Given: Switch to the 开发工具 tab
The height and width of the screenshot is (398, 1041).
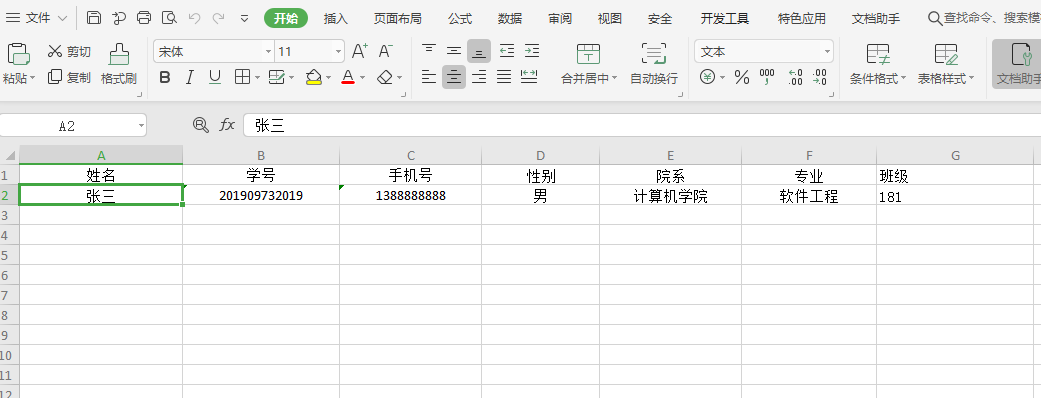Looking at the screenshot, I should 724,19.
